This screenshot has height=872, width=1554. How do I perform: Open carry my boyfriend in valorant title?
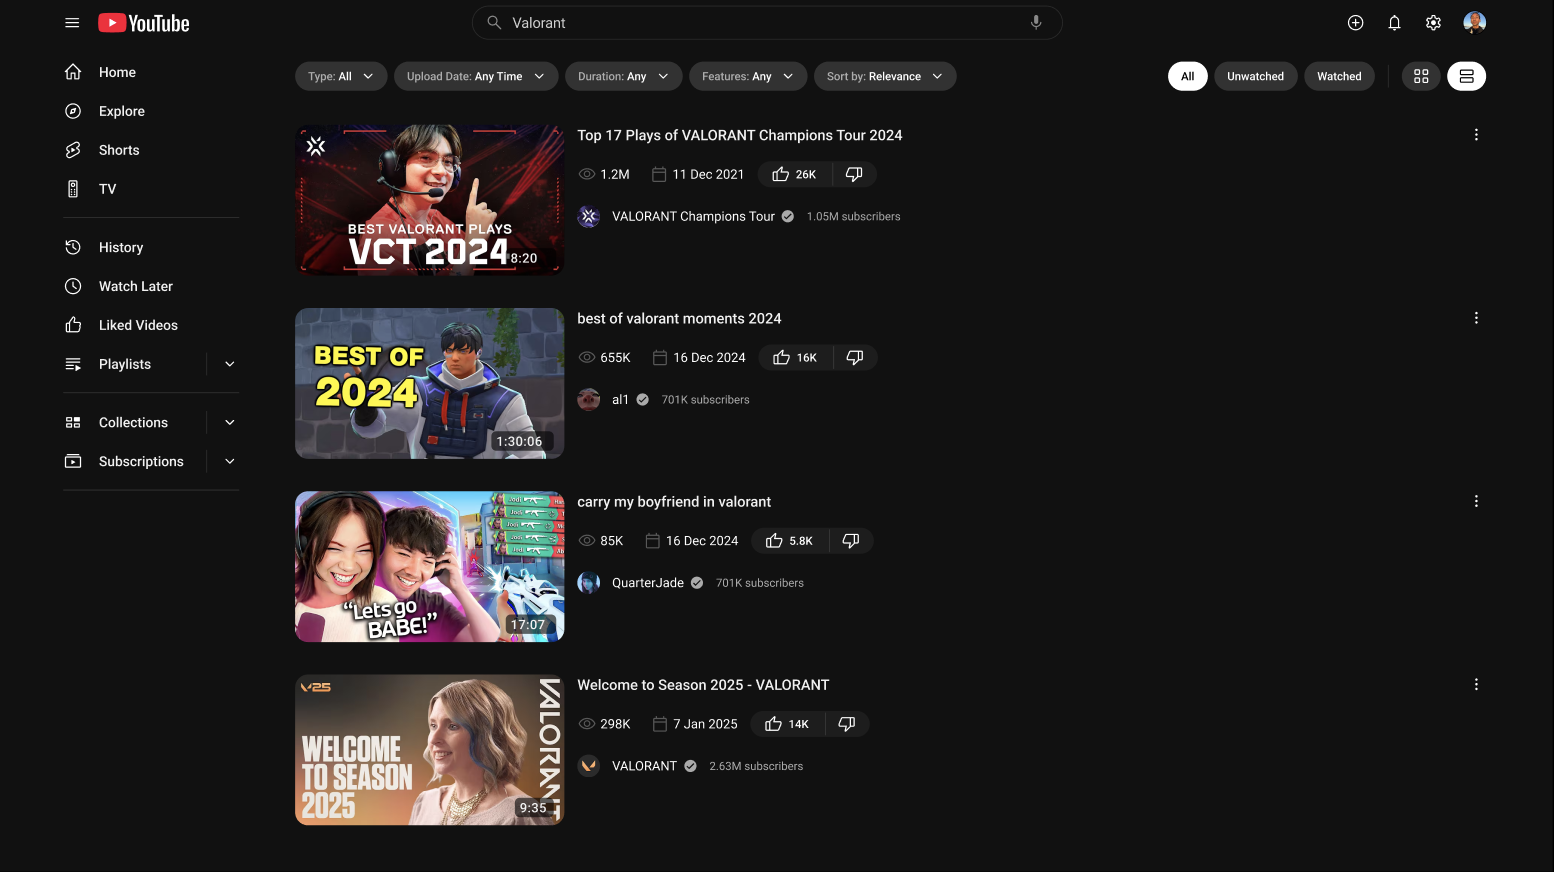click(x=674, y=501)
